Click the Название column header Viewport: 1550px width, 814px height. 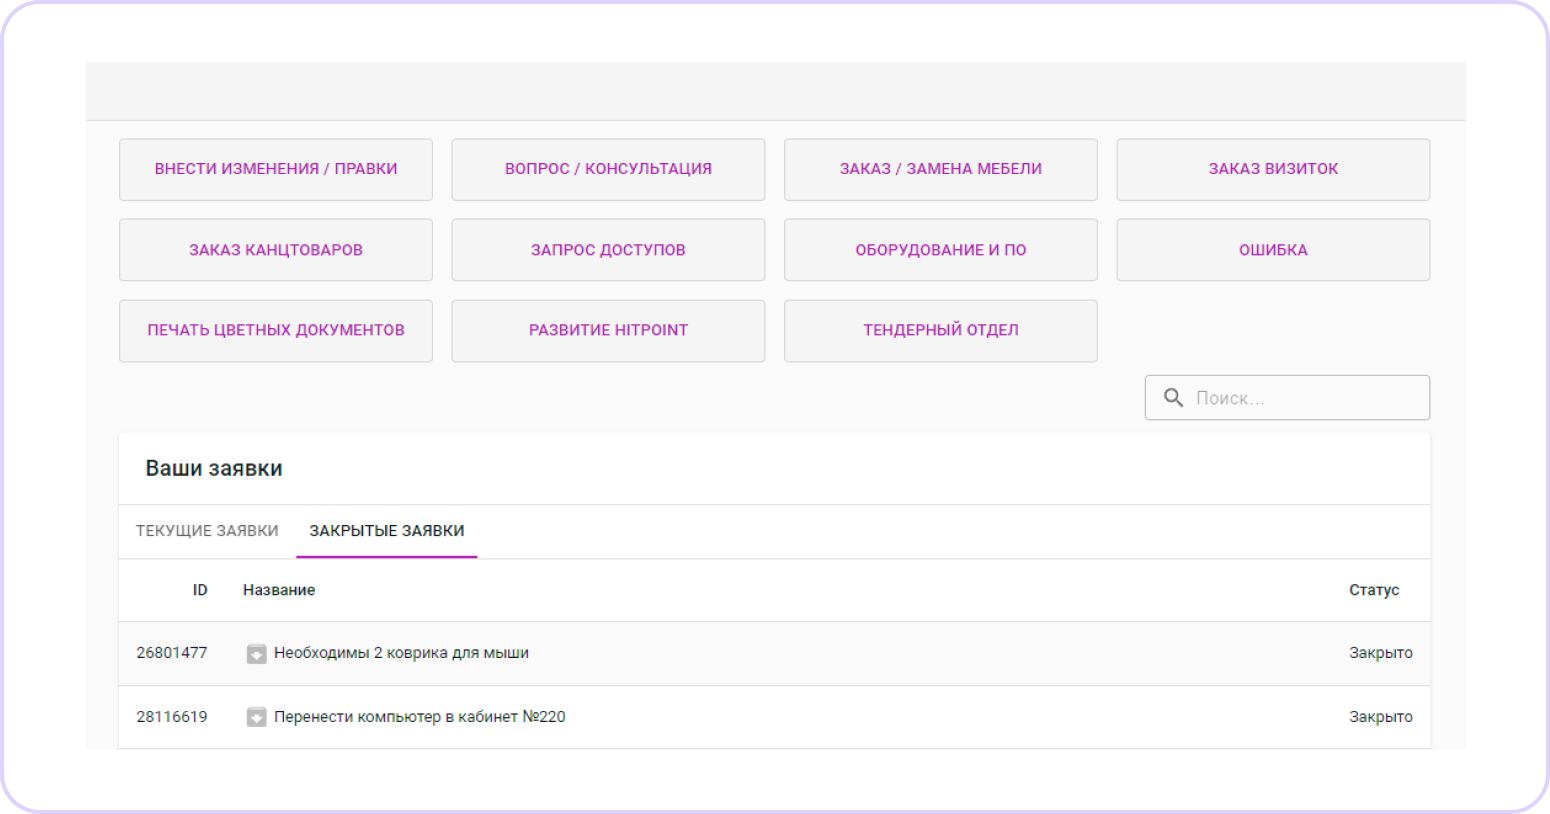tap(279, 590)
